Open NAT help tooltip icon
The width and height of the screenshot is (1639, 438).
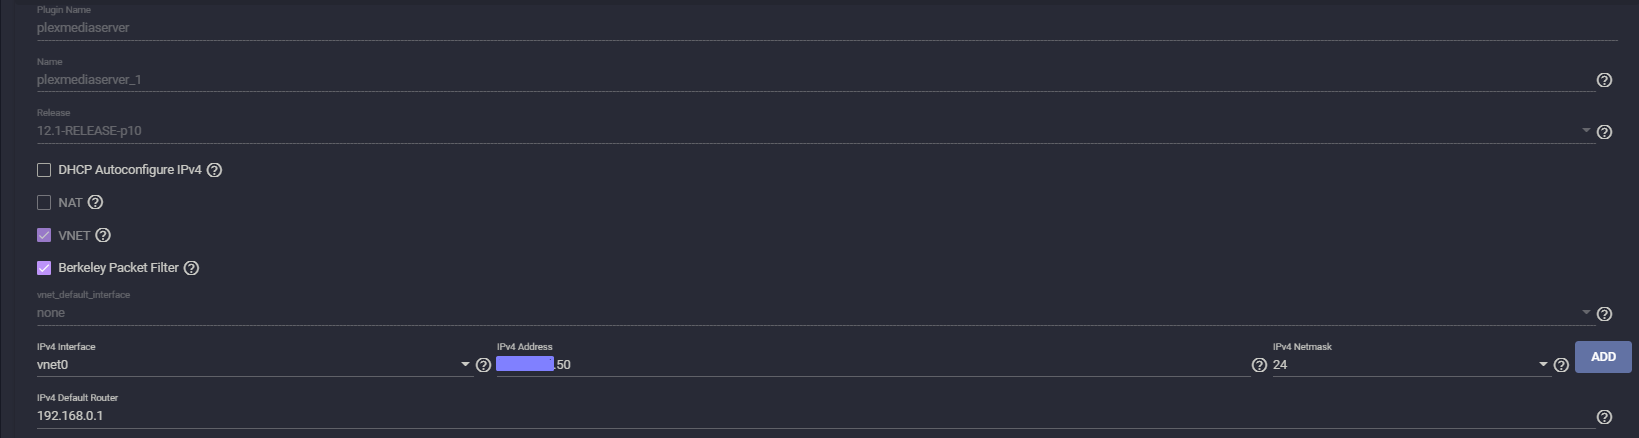click(x=95, y=202)
